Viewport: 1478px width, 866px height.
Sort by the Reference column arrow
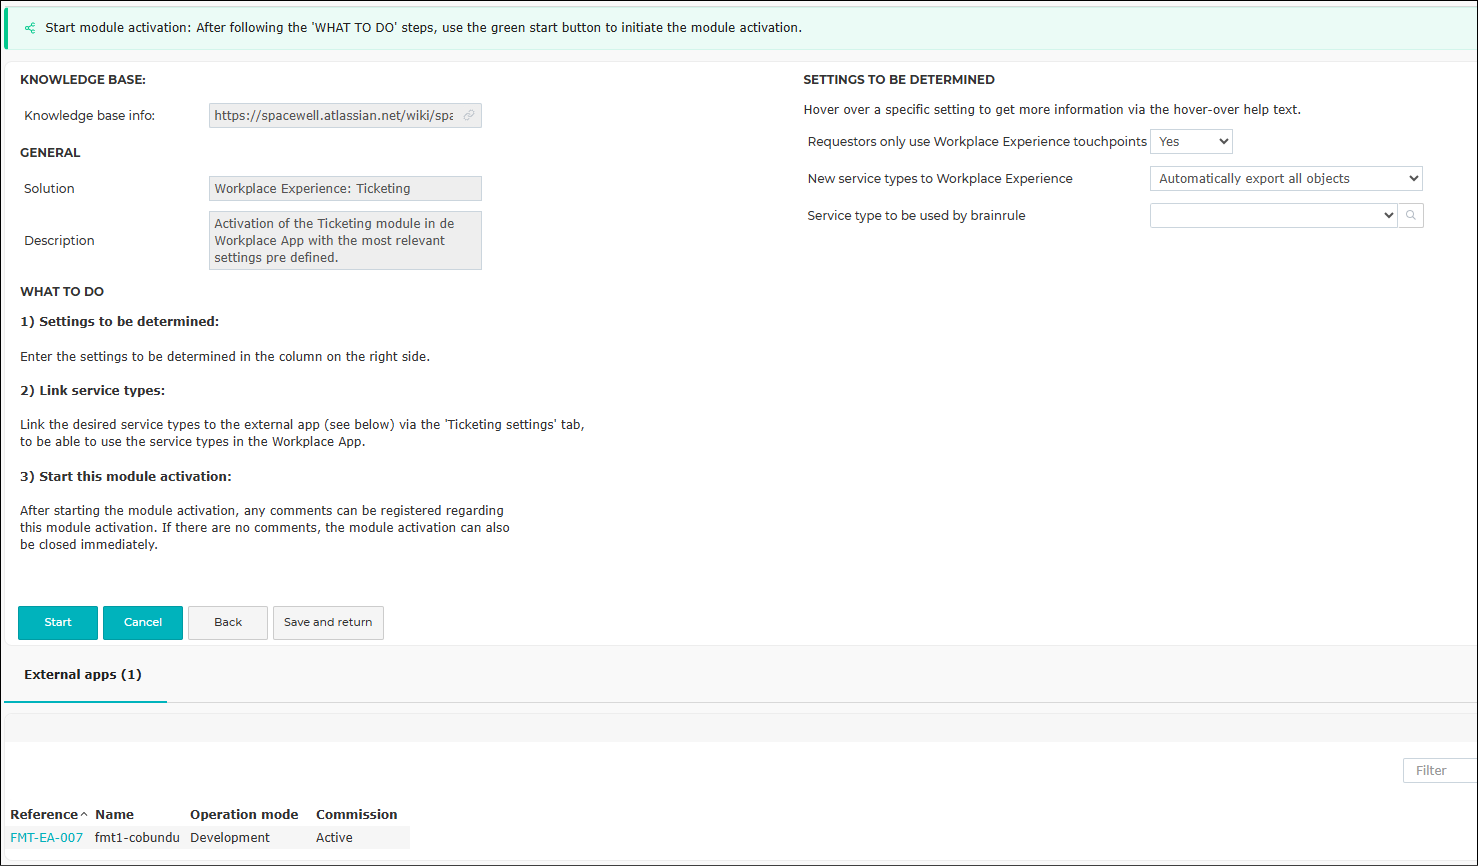click(x=84, y=815)
